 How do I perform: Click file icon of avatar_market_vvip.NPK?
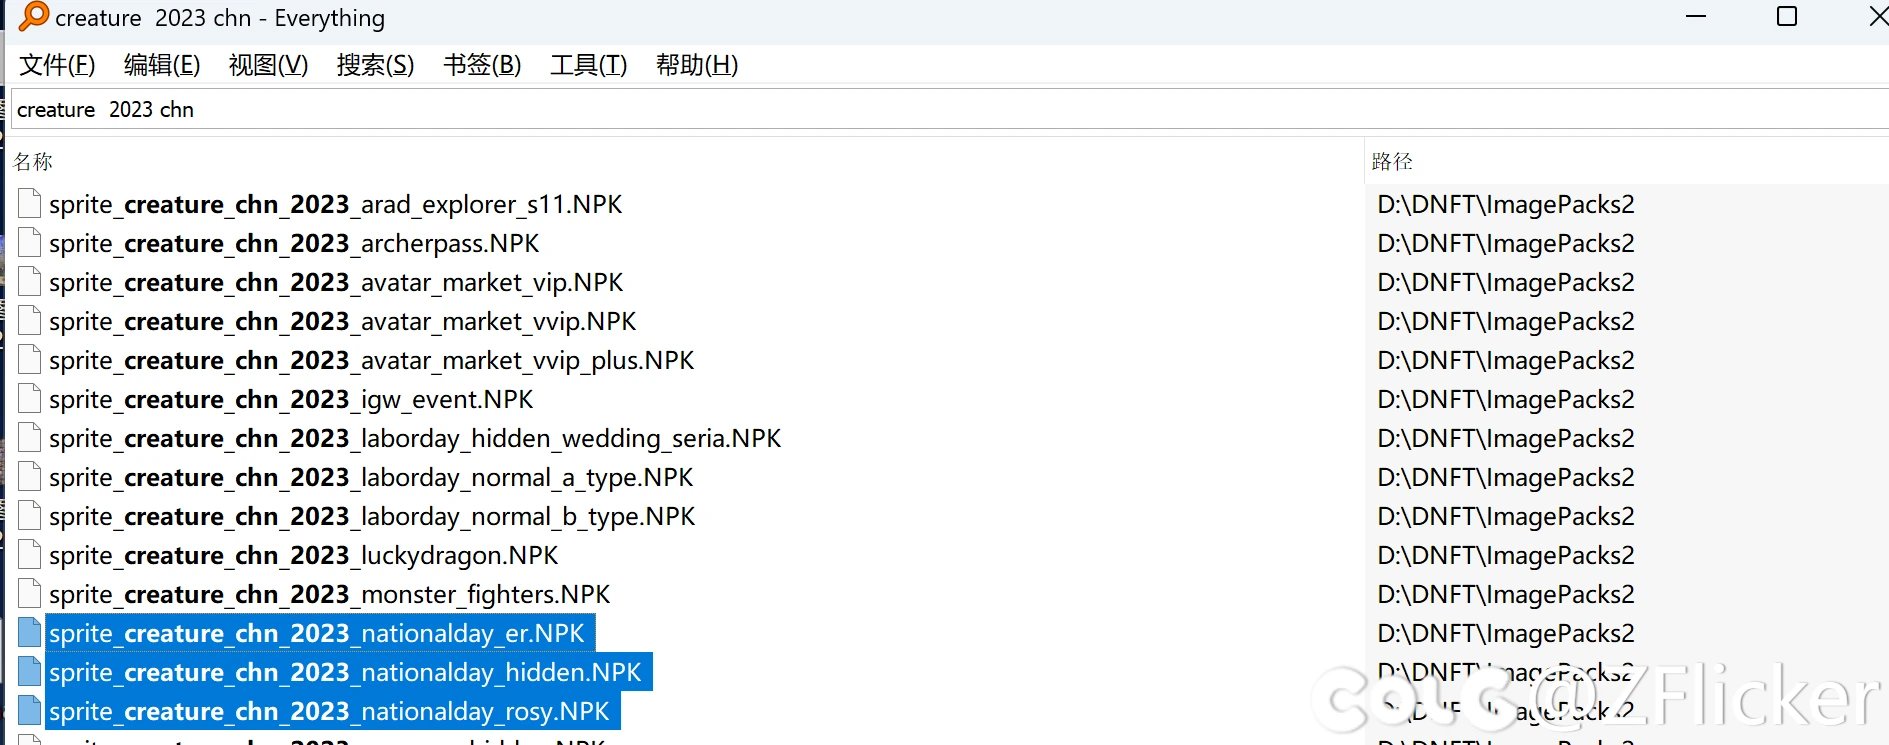pos(30,321)
